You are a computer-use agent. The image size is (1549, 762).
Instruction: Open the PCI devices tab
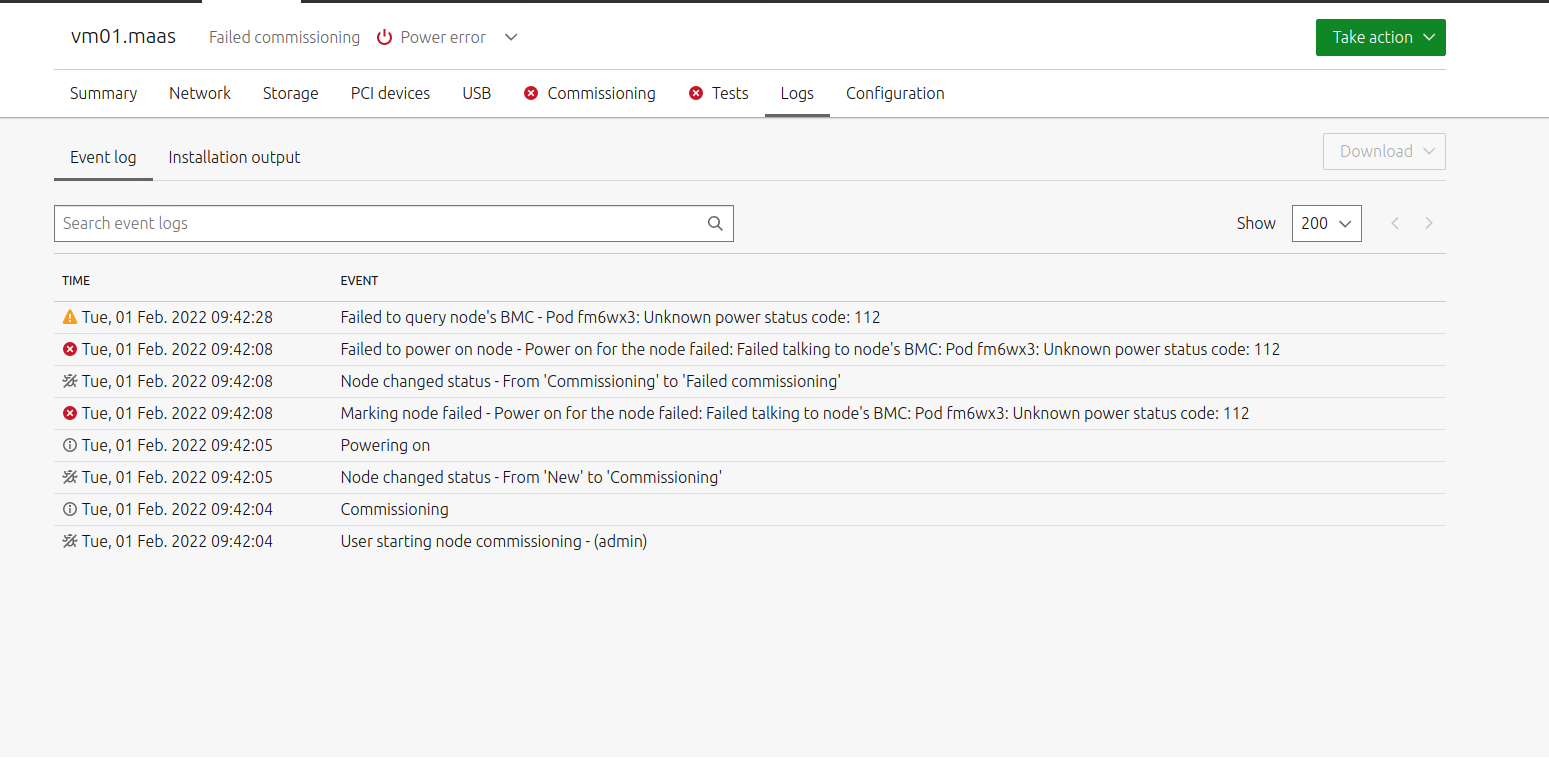pyautogui.click(x=390, y=93)
